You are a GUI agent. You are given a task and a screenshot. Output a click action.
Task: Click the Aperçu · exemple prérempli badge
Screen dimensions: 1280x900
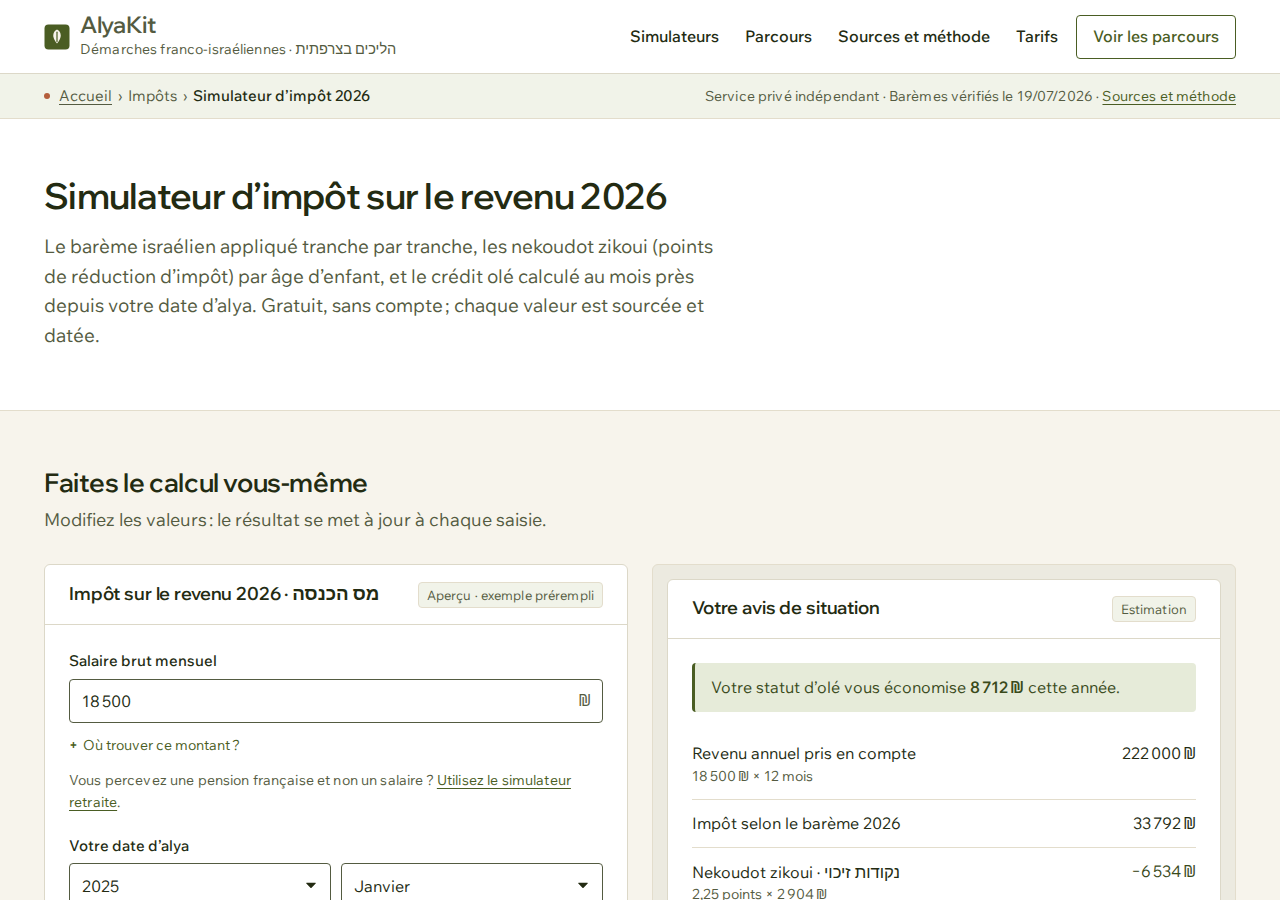coord(510,595)
